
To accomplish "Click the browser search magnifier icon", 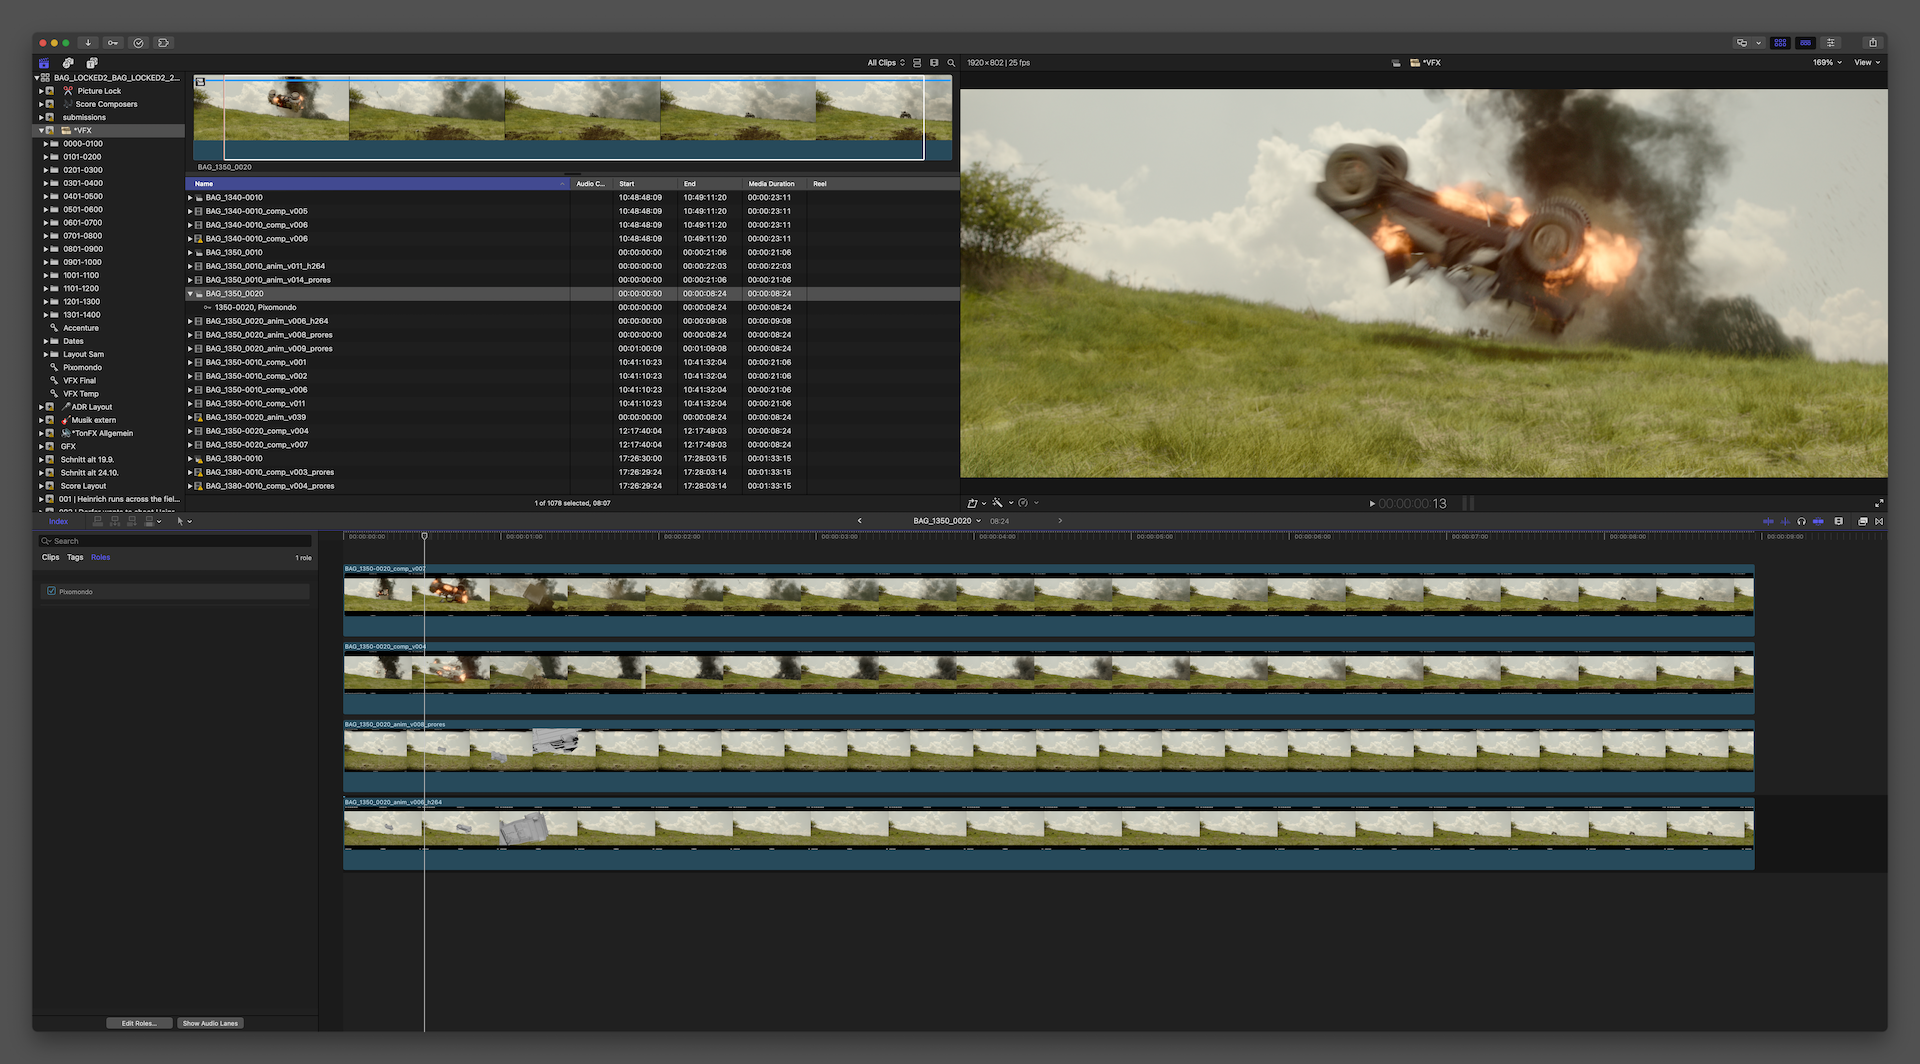I will [951, 63].
